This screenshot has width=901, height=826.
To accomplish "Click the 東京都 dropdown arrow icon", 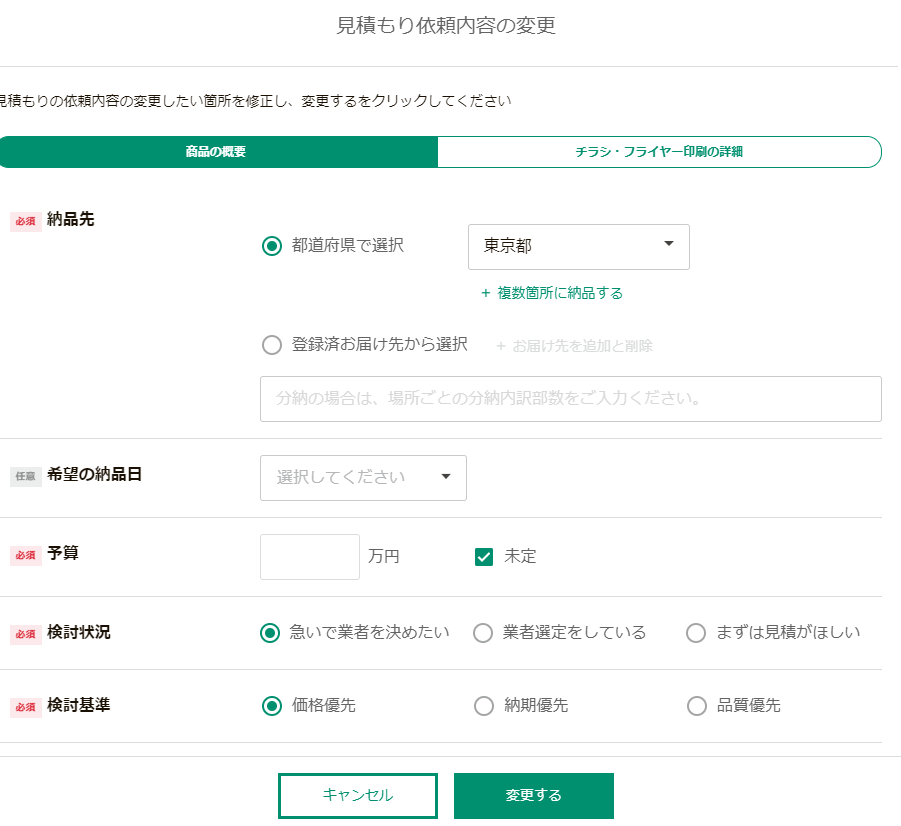I will 668,244.
